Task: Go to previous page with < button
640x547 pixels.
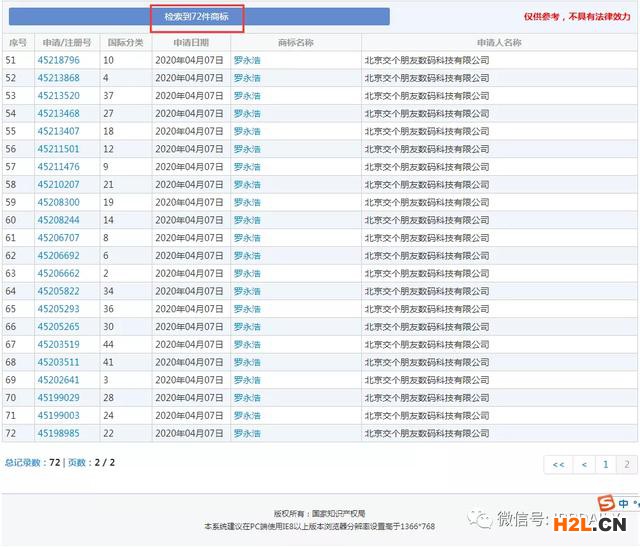Action: [x=584, y=465]
